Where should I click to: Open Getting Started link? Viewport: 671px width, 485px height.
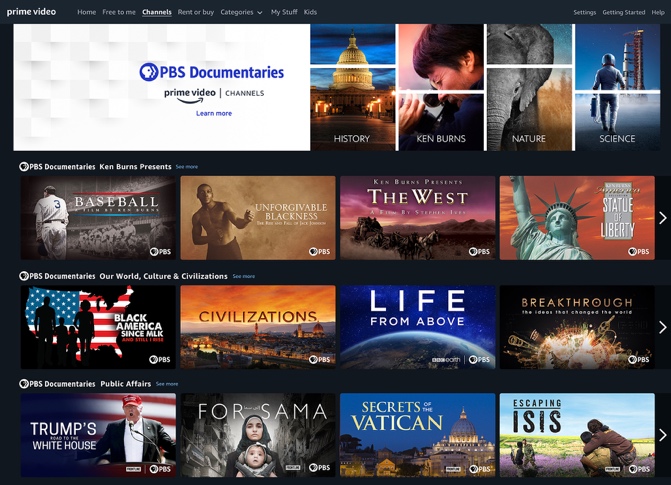click(x=623, y=12)
